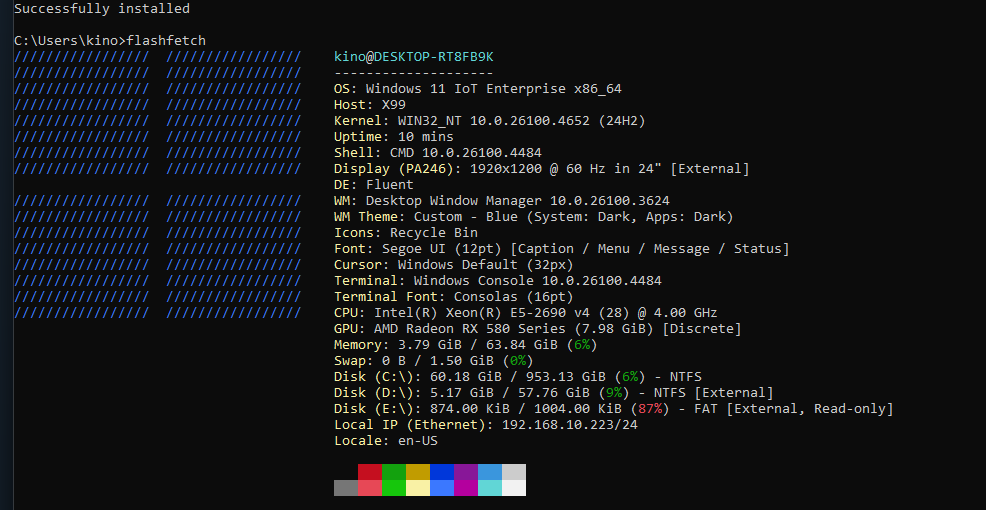Select the Uptime: 10 mins line
The height and width of the screenshot is (510, 986).
[394, 136]
